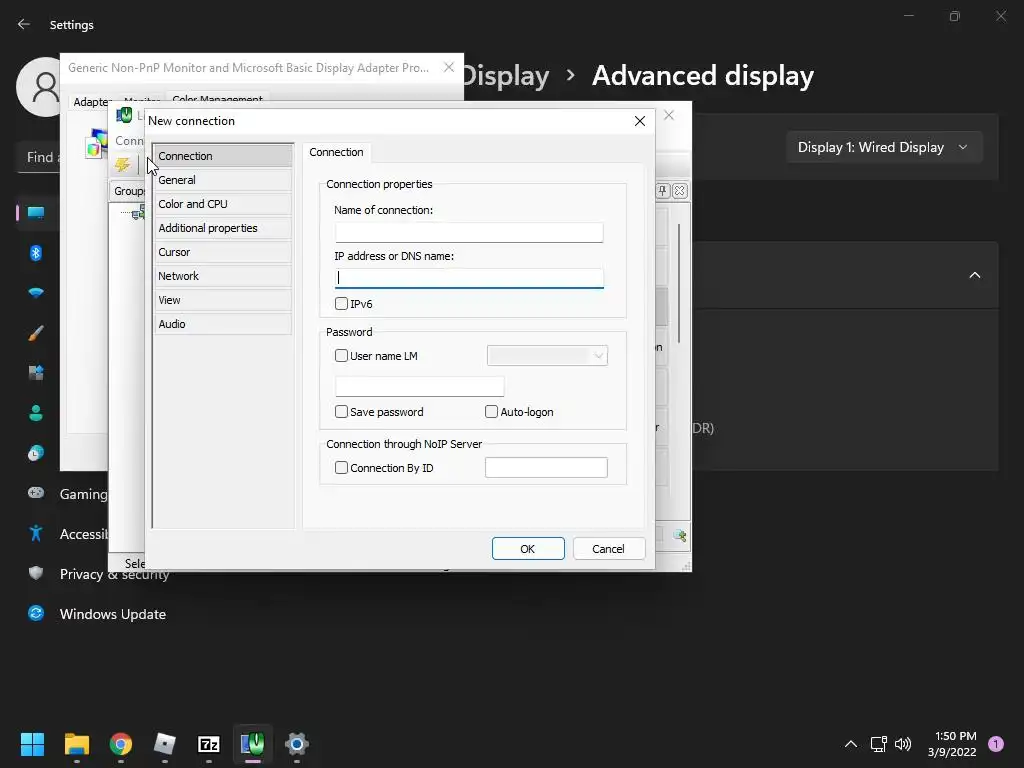Viewport: 1024px width, 768px height.
Task: Open the user name dropdown list
Action: pyautogui.click(x=547, y=356)
